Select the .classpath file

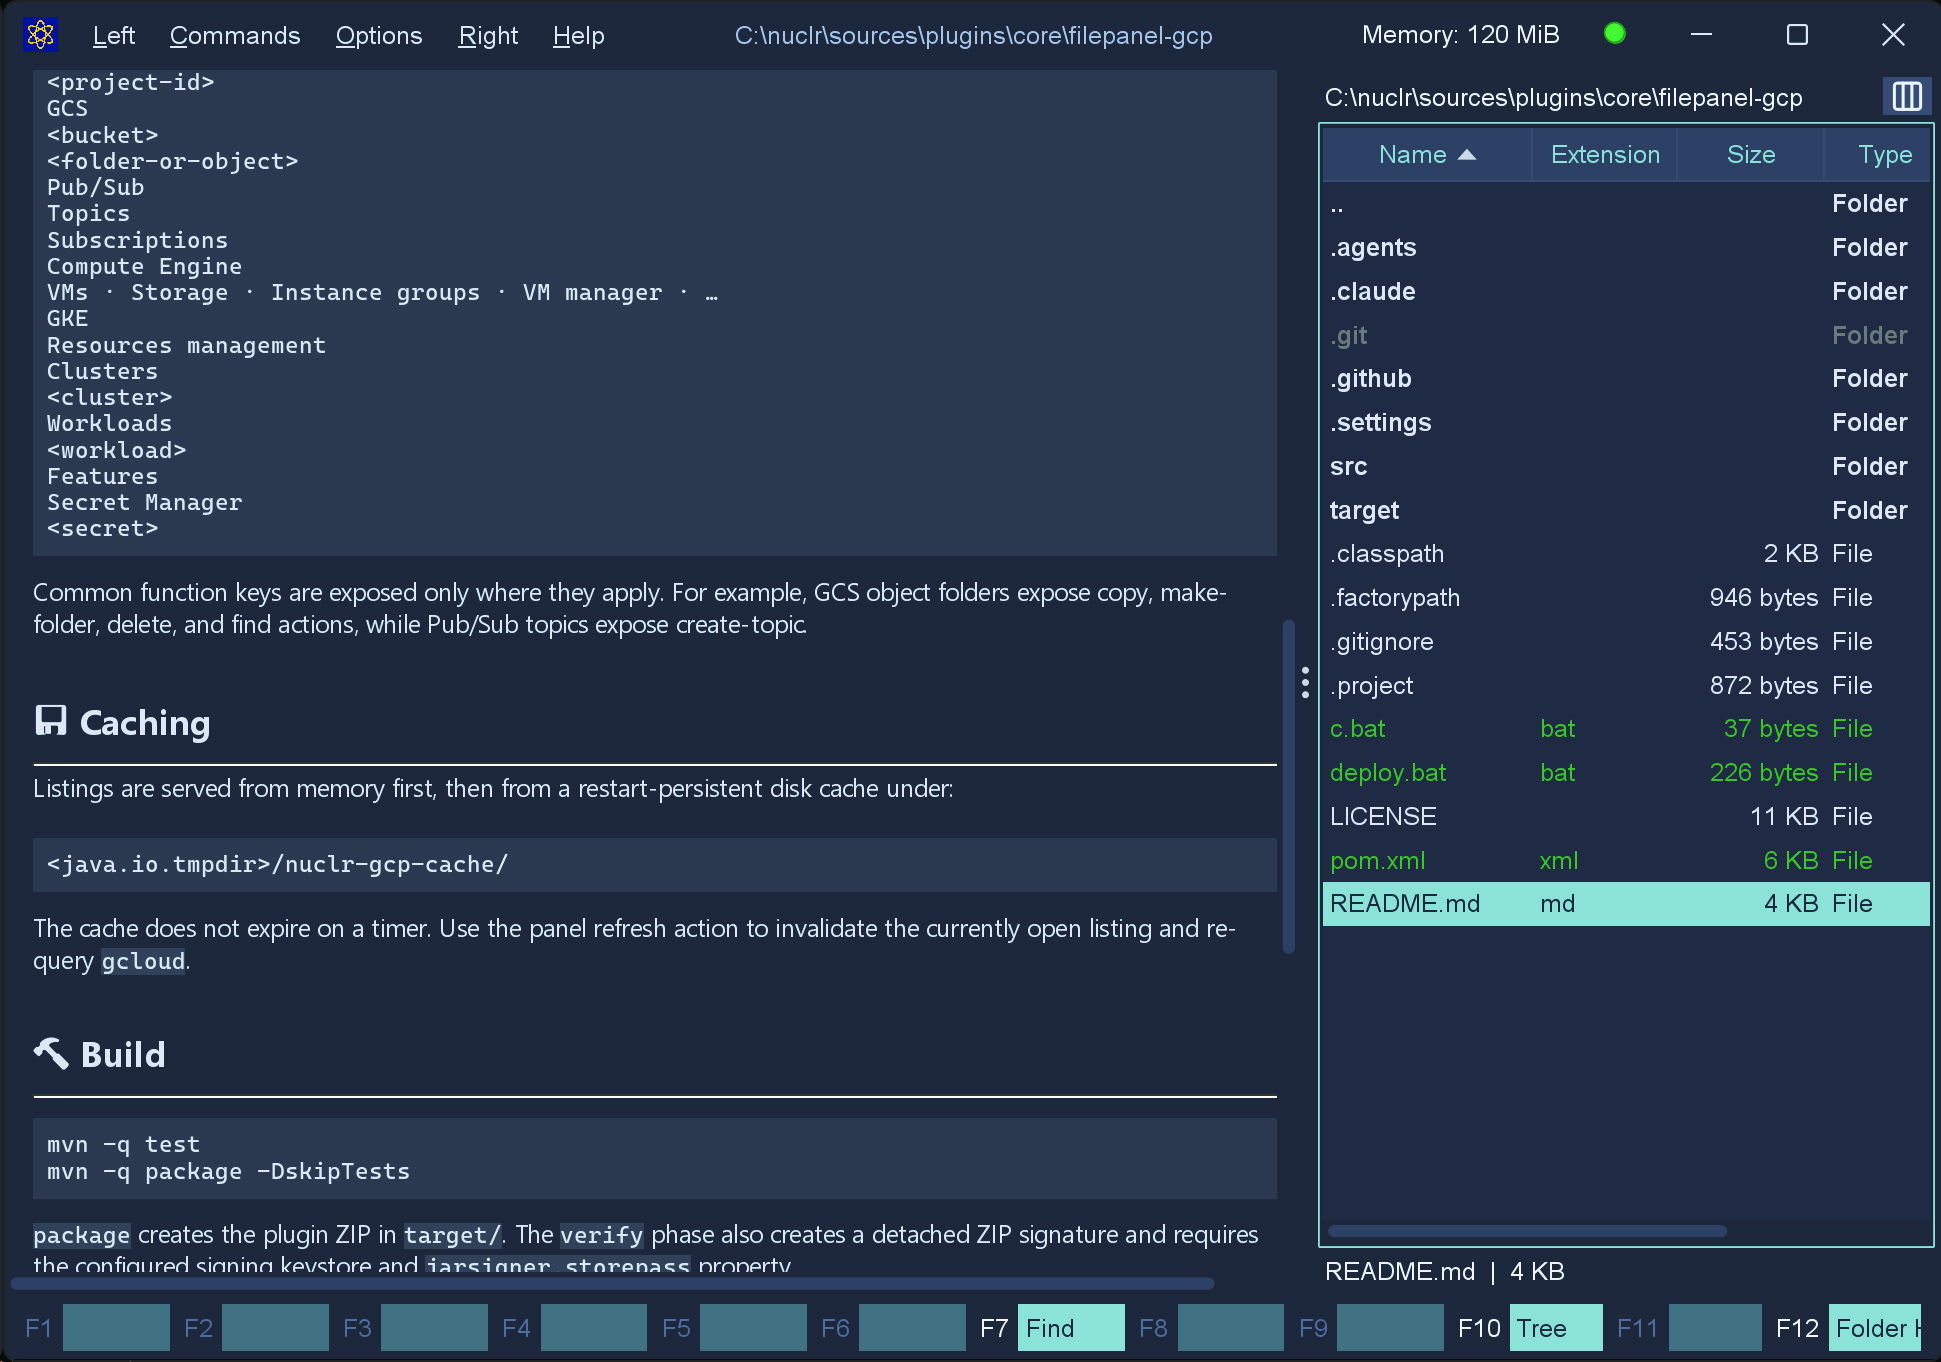(x=1626, y=554)
